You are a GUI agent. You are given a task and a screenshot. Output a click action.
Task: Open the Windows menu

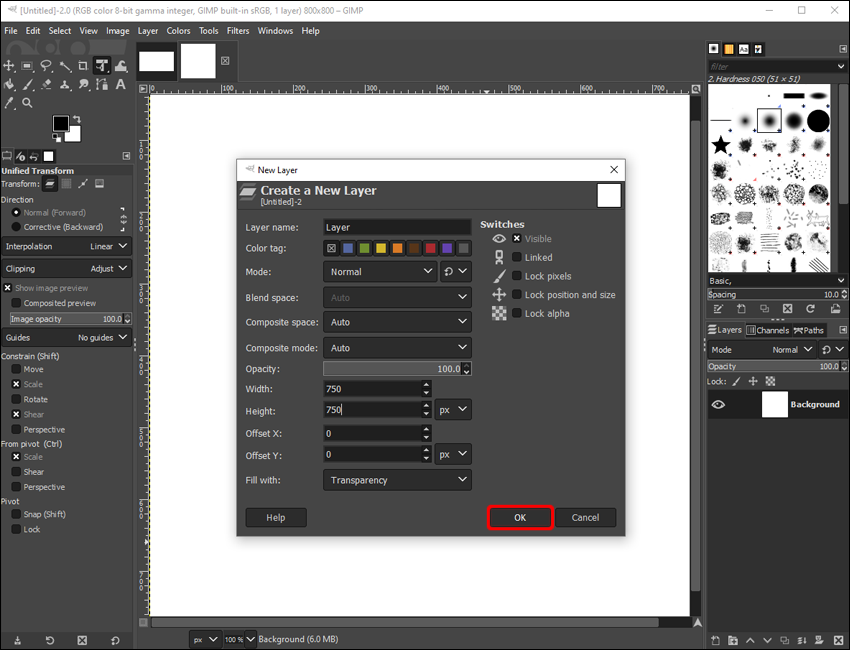(275, 31)
